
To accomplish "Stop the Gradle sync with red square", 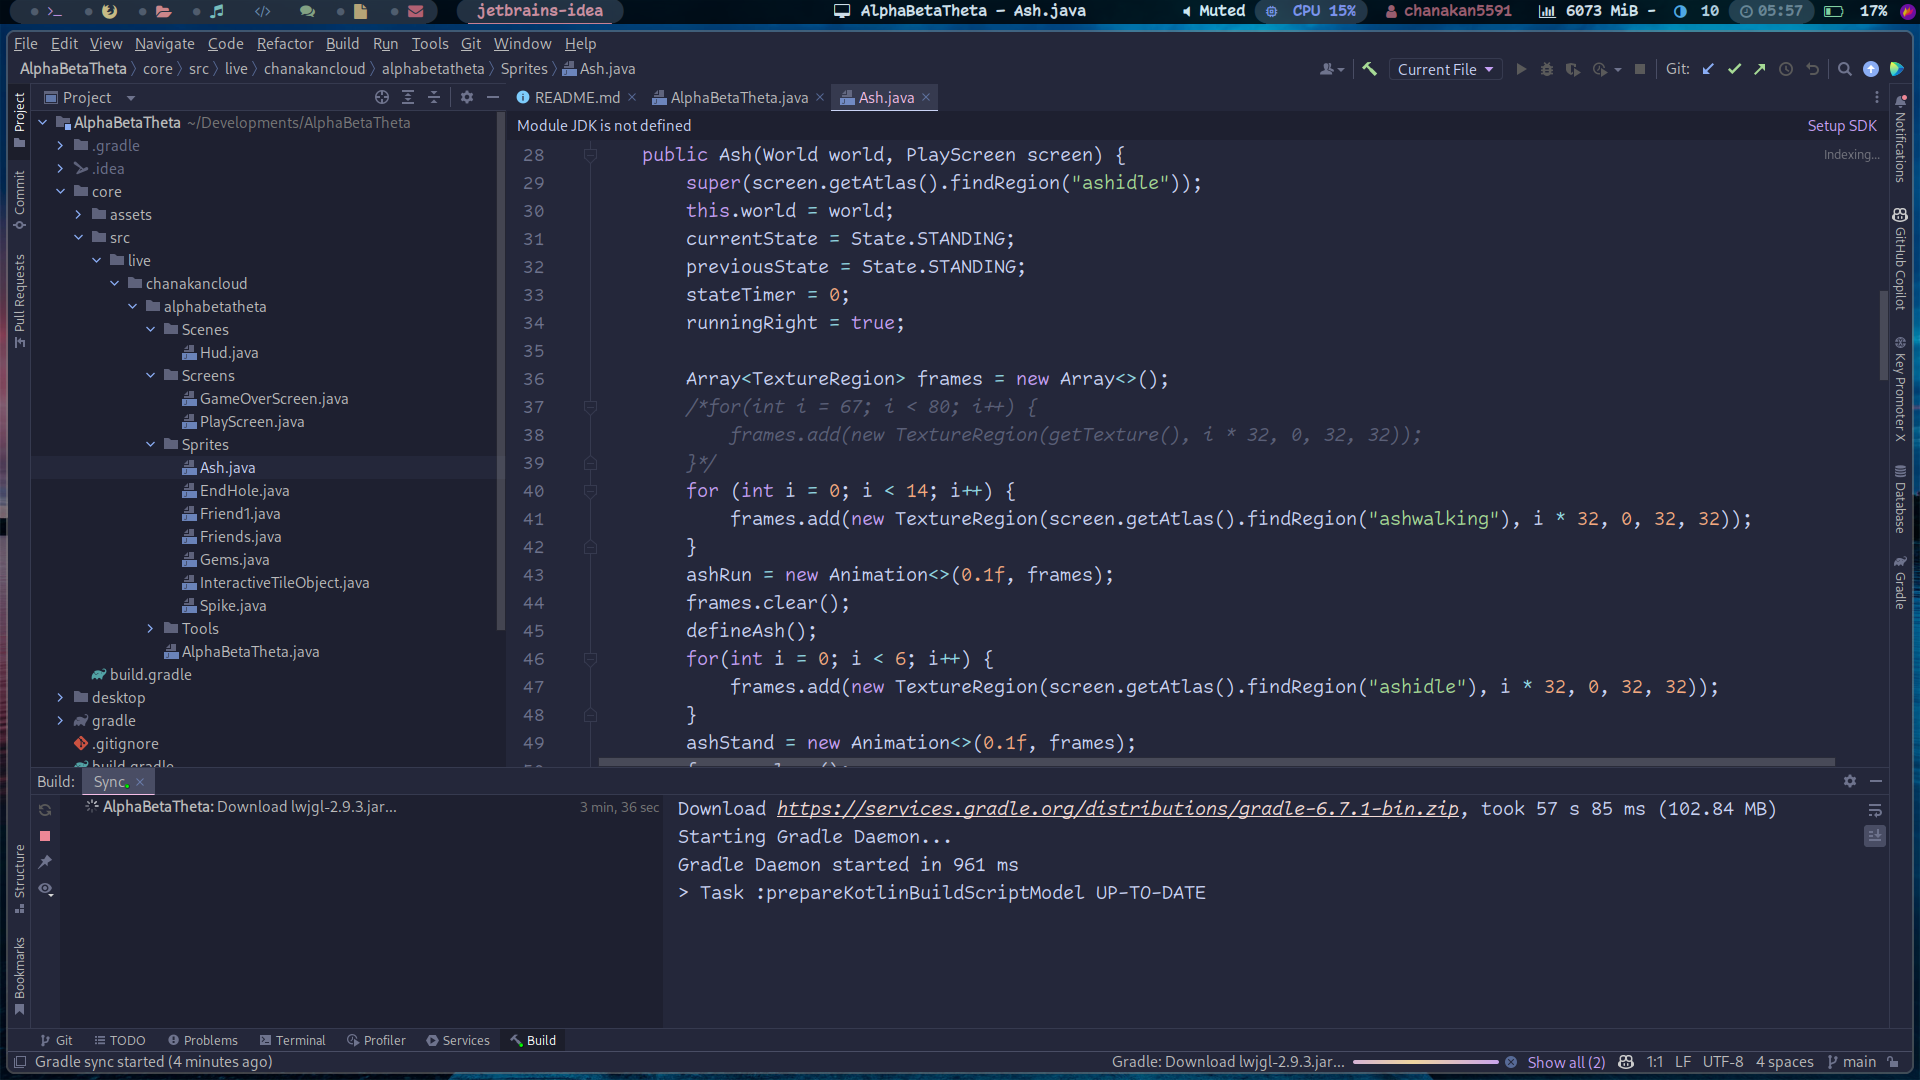I will (x=45, y=836).
